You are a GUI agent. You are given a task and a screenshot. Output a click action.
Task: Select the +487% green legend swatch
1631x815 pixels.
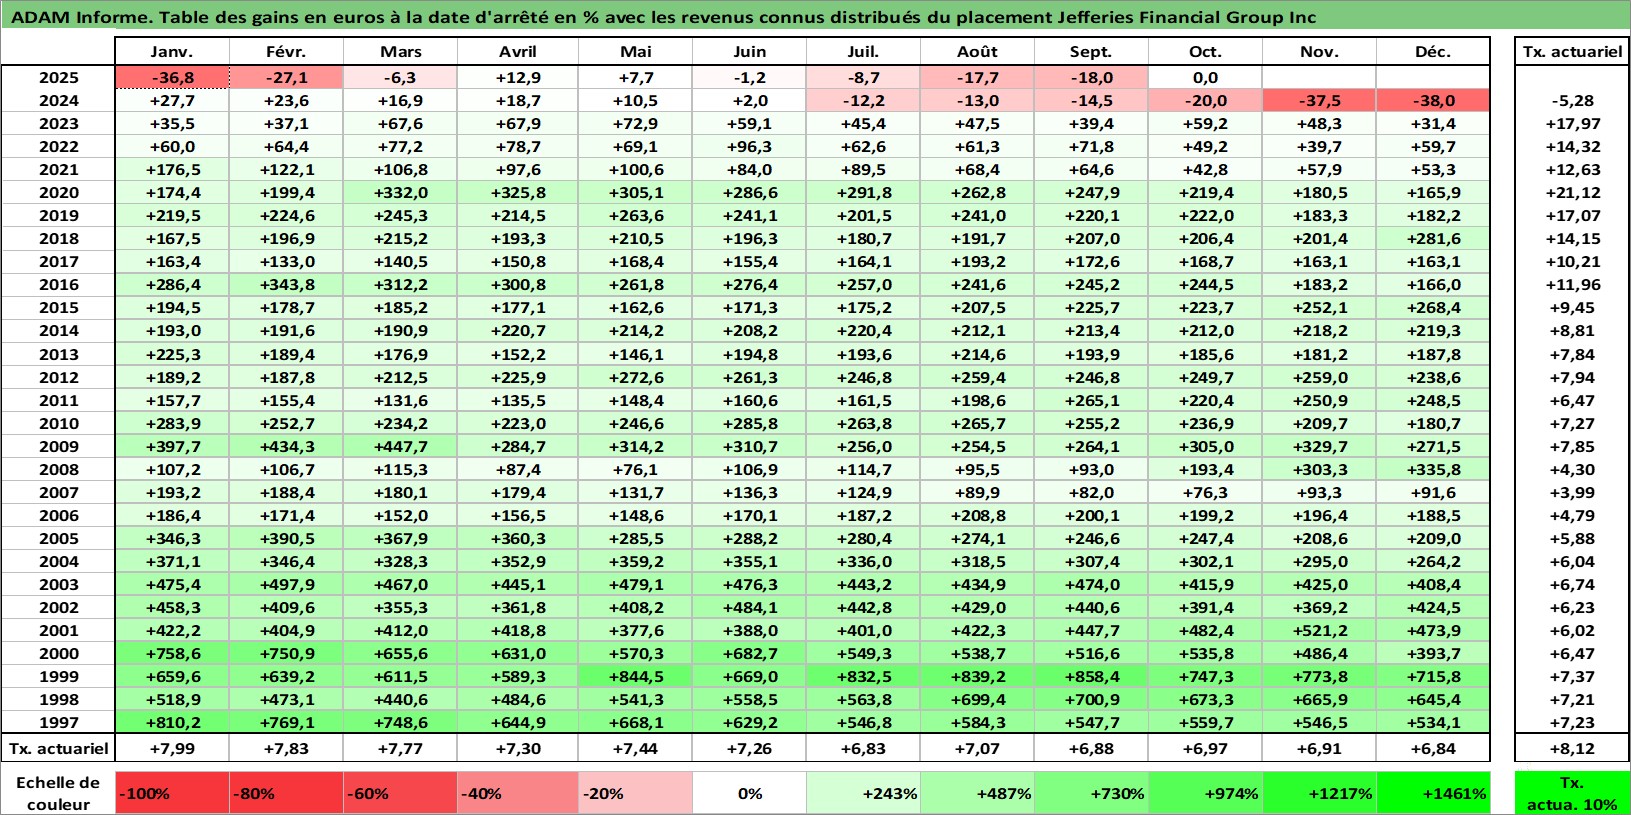click(x=977, y=793)
